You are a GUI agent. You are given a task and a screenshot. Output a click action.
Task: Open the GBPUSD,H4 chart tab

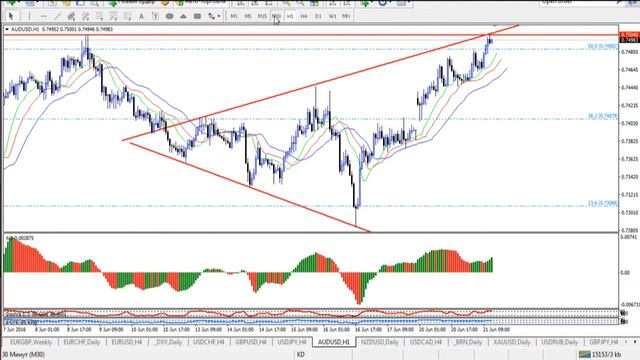(251, 342)
